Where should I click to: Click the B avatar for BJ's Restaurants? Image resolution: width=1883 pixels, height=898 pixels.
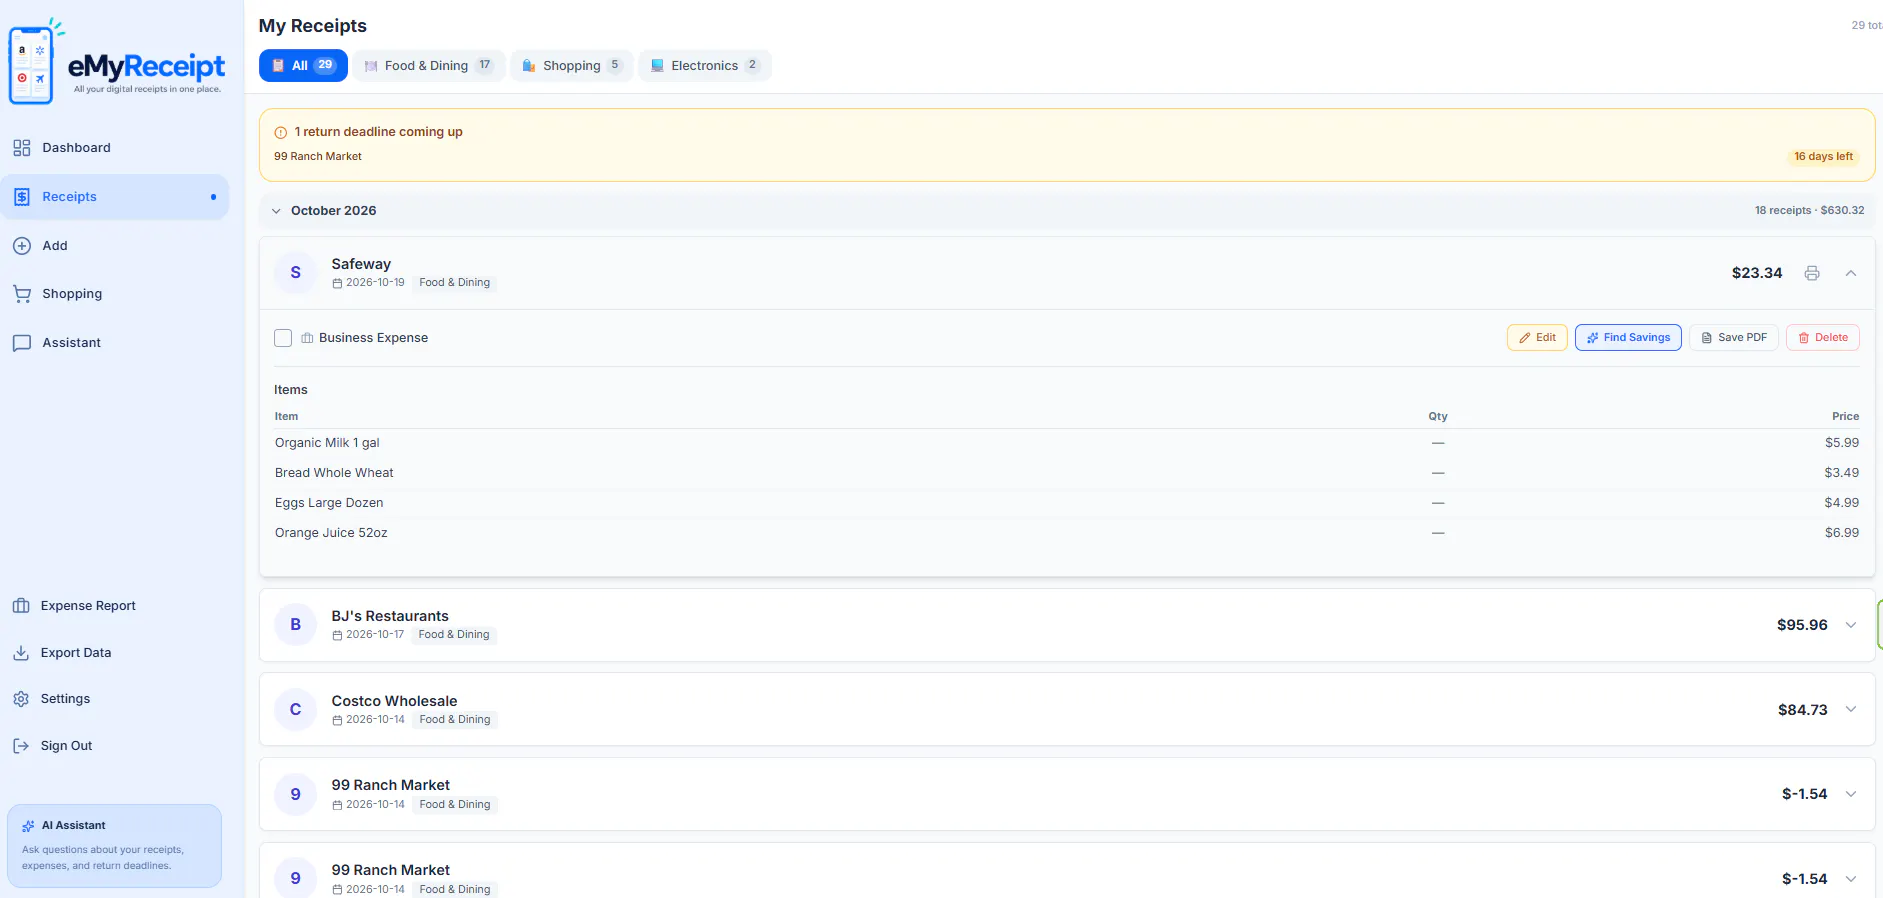point(296,625)
